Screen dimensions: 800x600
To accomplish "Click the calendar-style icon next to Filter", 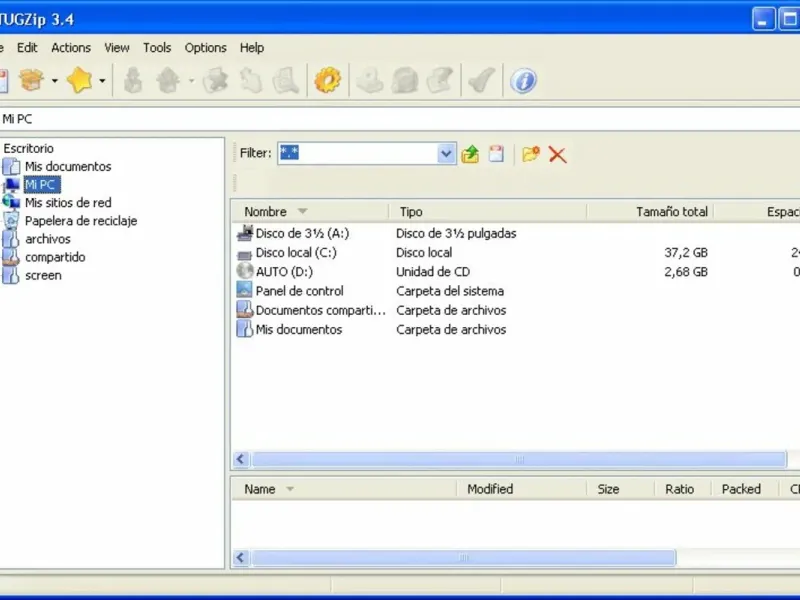I will click(x=496, y=154).
